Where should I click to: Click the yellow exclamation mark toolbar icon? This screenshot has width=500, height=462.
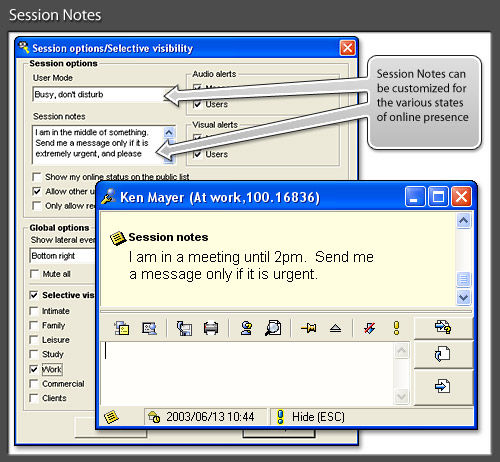pos(396,328)
